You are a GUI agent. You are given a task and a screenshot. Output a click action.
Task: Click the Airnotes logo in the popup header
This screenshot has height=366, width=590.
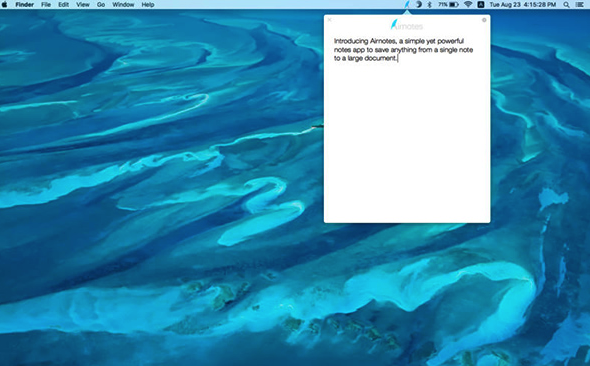407,25
